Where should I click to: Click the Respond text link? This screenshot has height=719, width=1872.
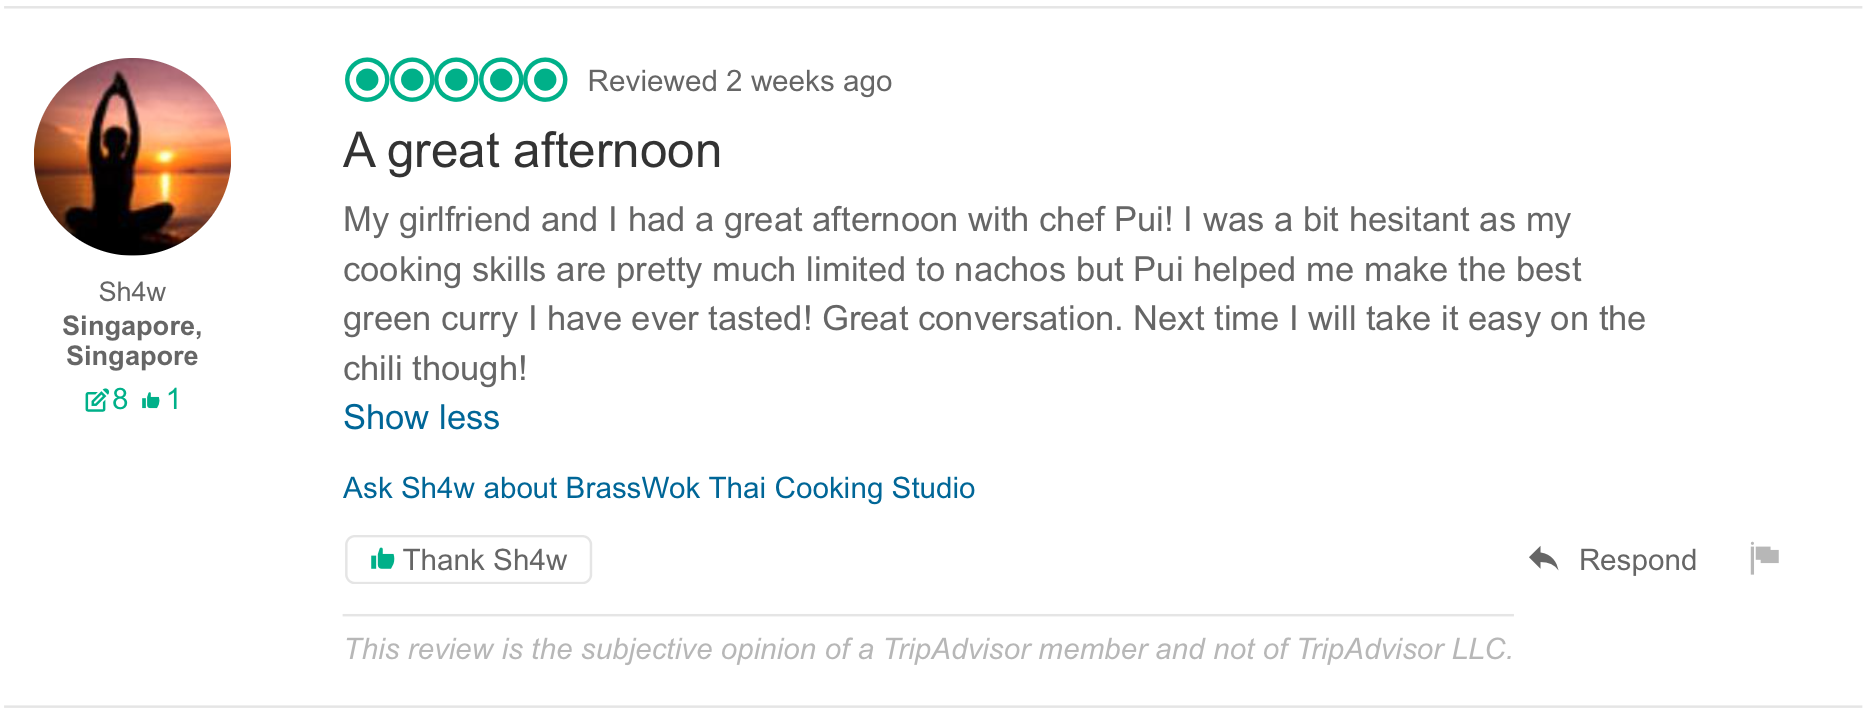click(1637, 560)
